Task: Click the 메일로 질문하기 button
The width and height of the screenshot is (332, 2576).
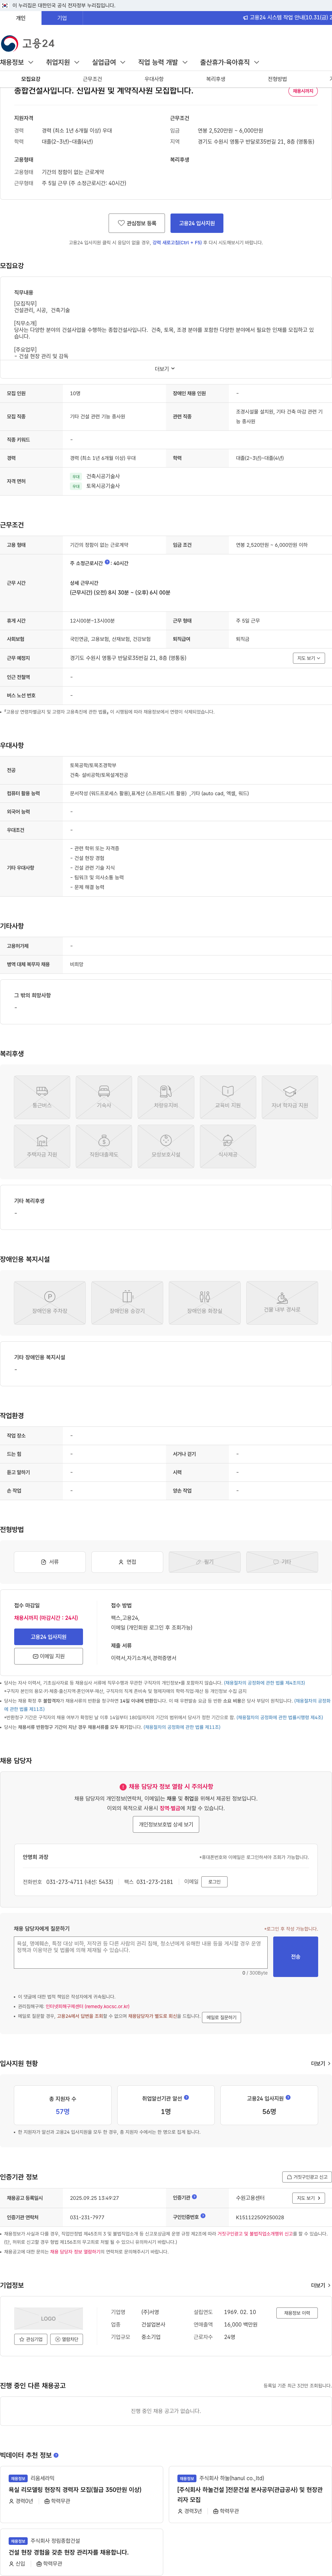Action: [221, 2017]
